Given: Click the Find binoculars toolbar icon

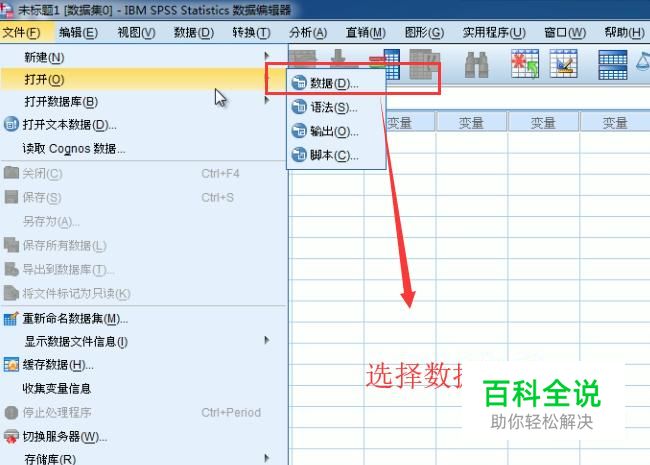Looking at the screenshot, I should (476, 65).
